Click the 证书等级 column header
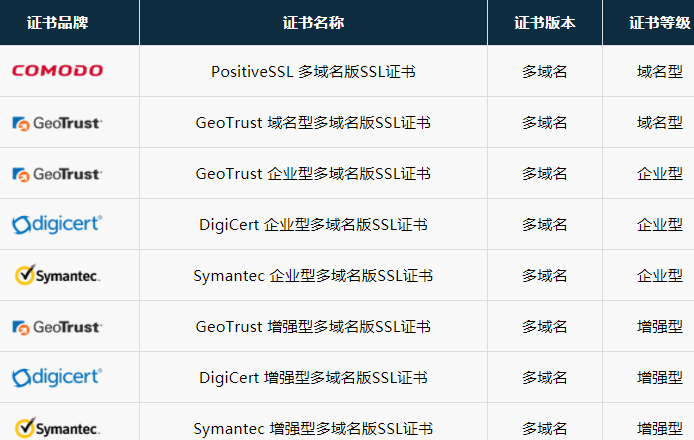The height and width of the screenshot is (440, 694). pyautogui.click(x=660, y=23)
